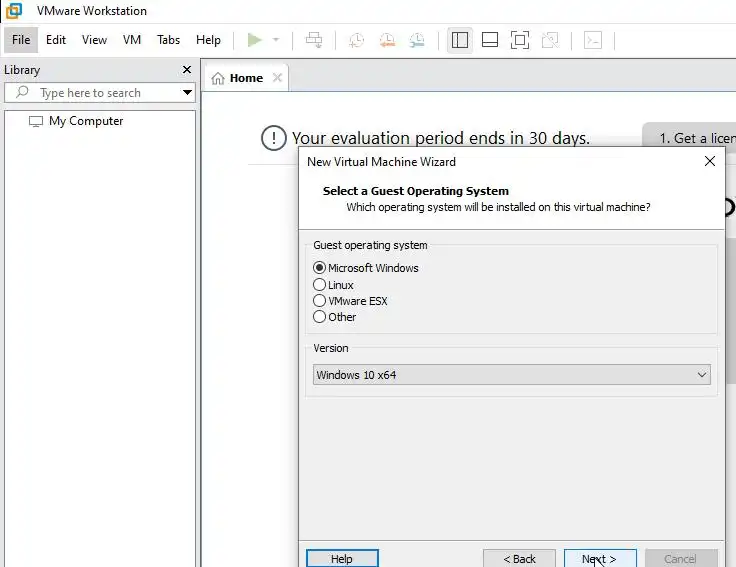
Task: Open the Windows 10 x64 version dropdown
Action: [x=512, y=375]
